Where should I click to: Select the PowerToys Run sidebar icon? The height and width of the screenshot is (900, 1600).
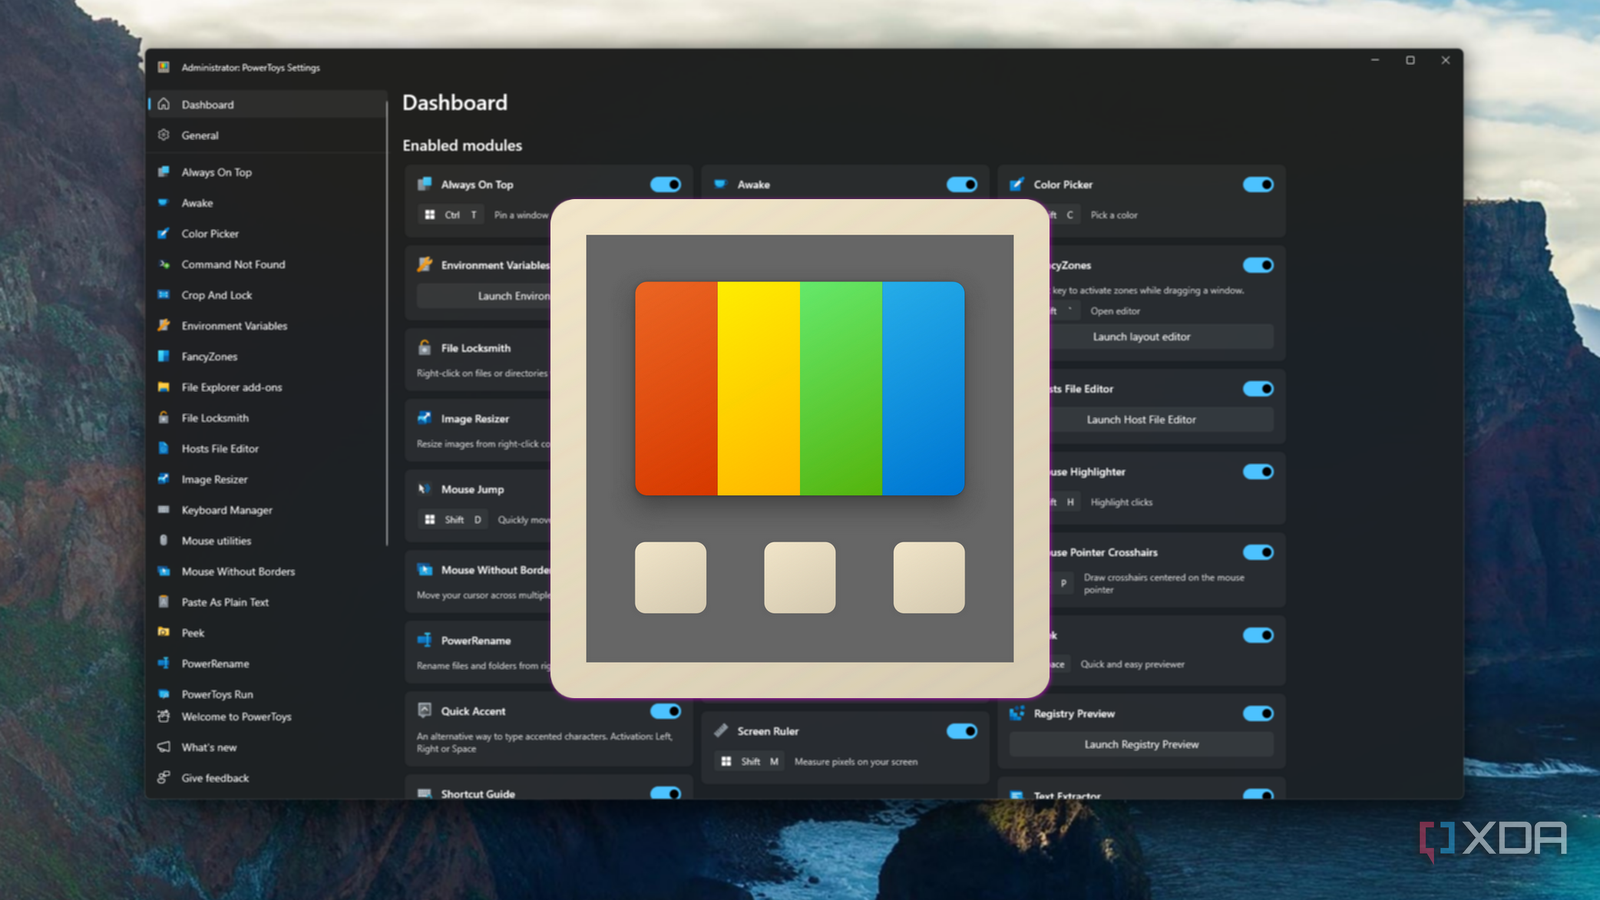164,694
